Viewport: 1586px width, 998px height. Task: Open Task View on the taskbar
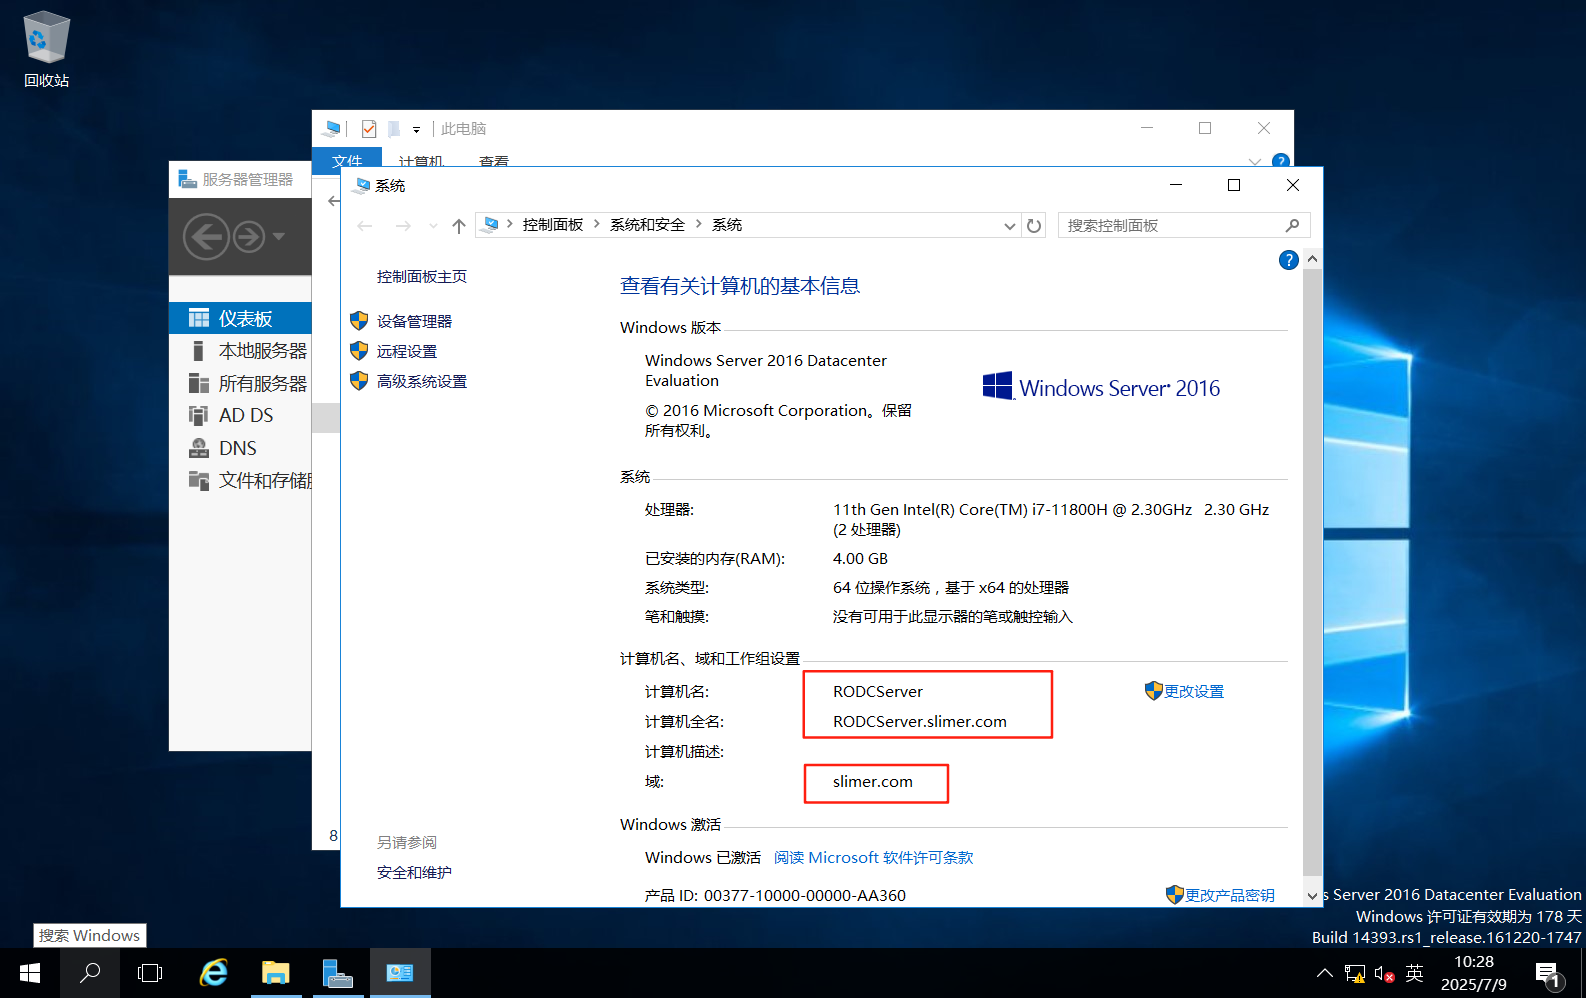(x=150, y=973)
